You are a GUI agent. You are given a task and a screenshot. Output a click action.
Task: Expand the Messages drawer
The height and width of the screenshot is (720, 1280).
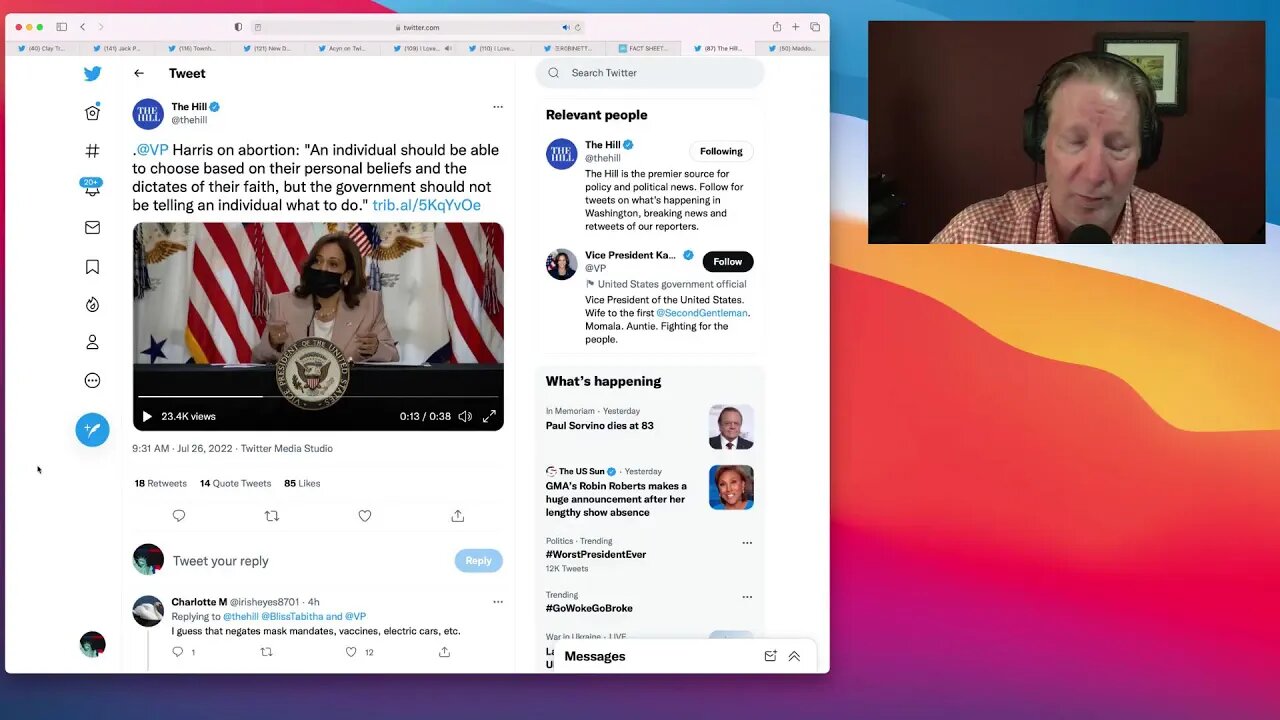click(x=794, y=656)
